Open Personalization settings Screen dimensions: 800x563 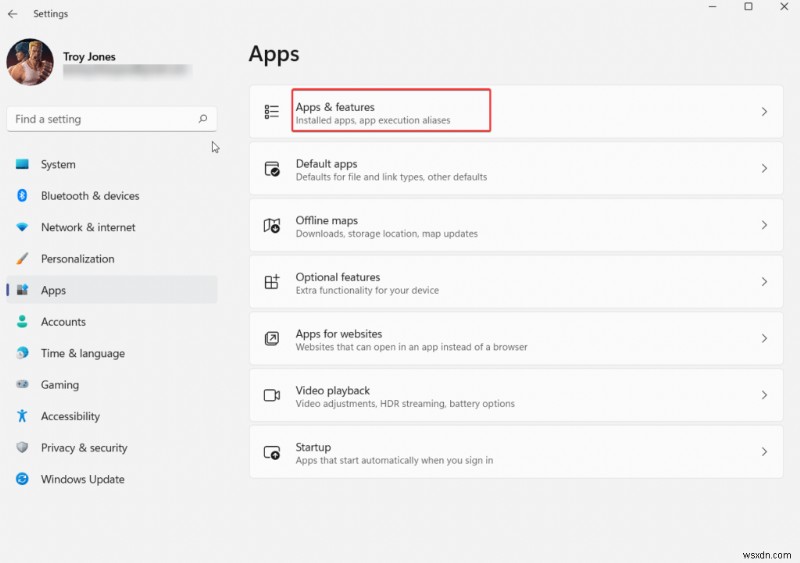click(112, 259)
